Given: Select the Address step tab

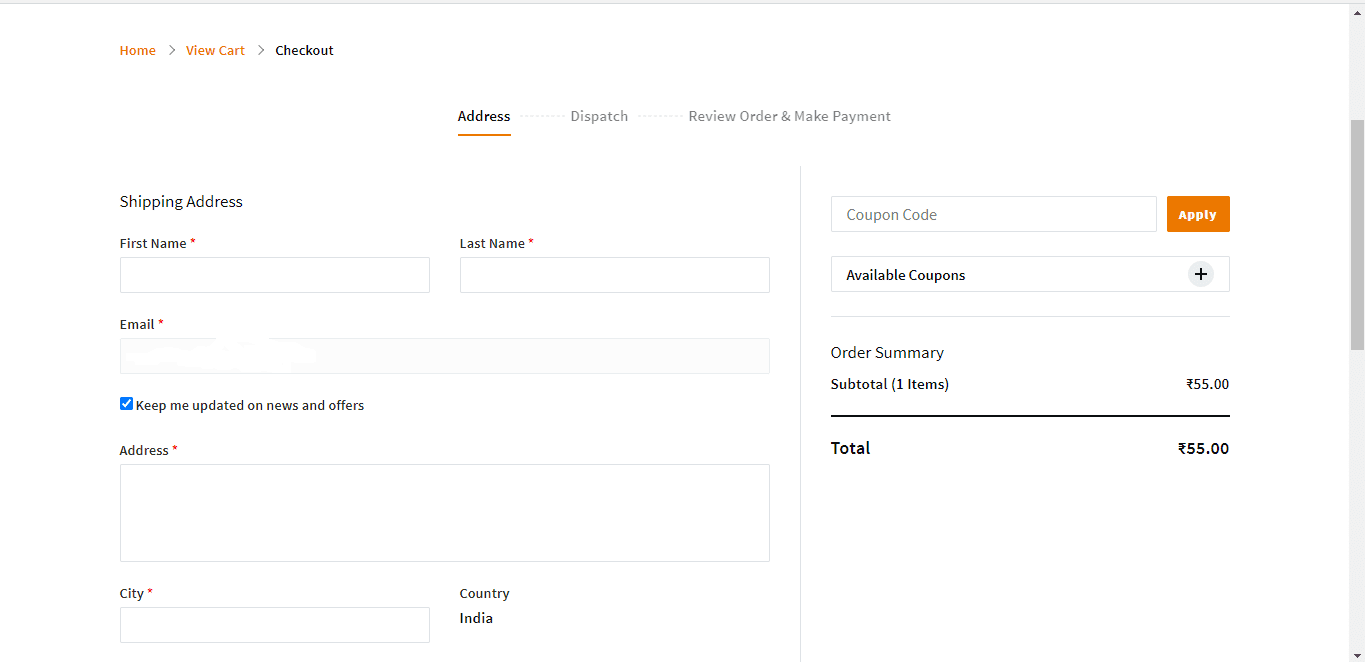Looking at the screenshot, I should click(483, 116).
